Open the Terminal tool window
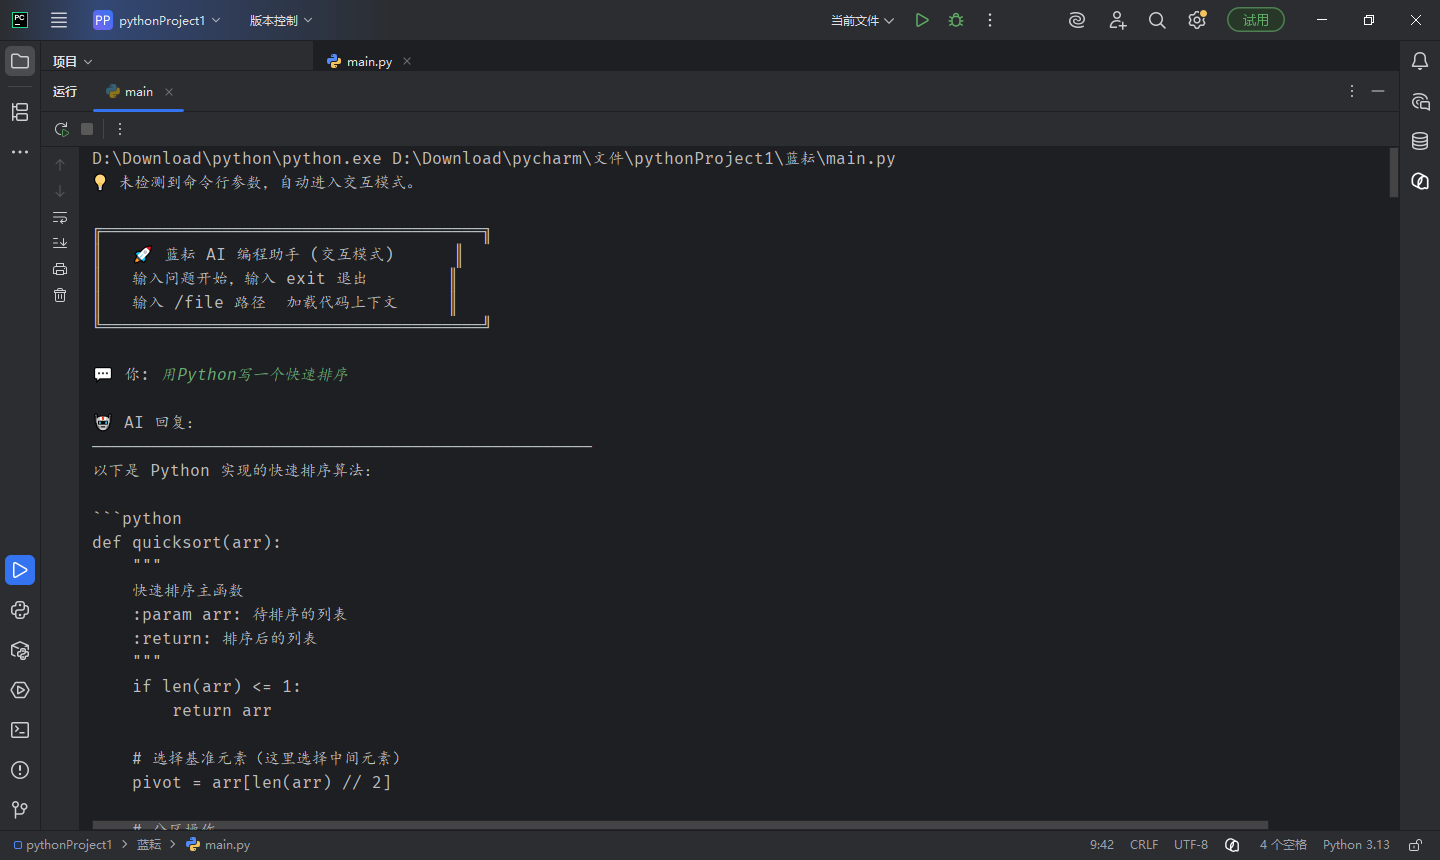Viewport: 1440px width, 860px height. [x=20, y=730]
